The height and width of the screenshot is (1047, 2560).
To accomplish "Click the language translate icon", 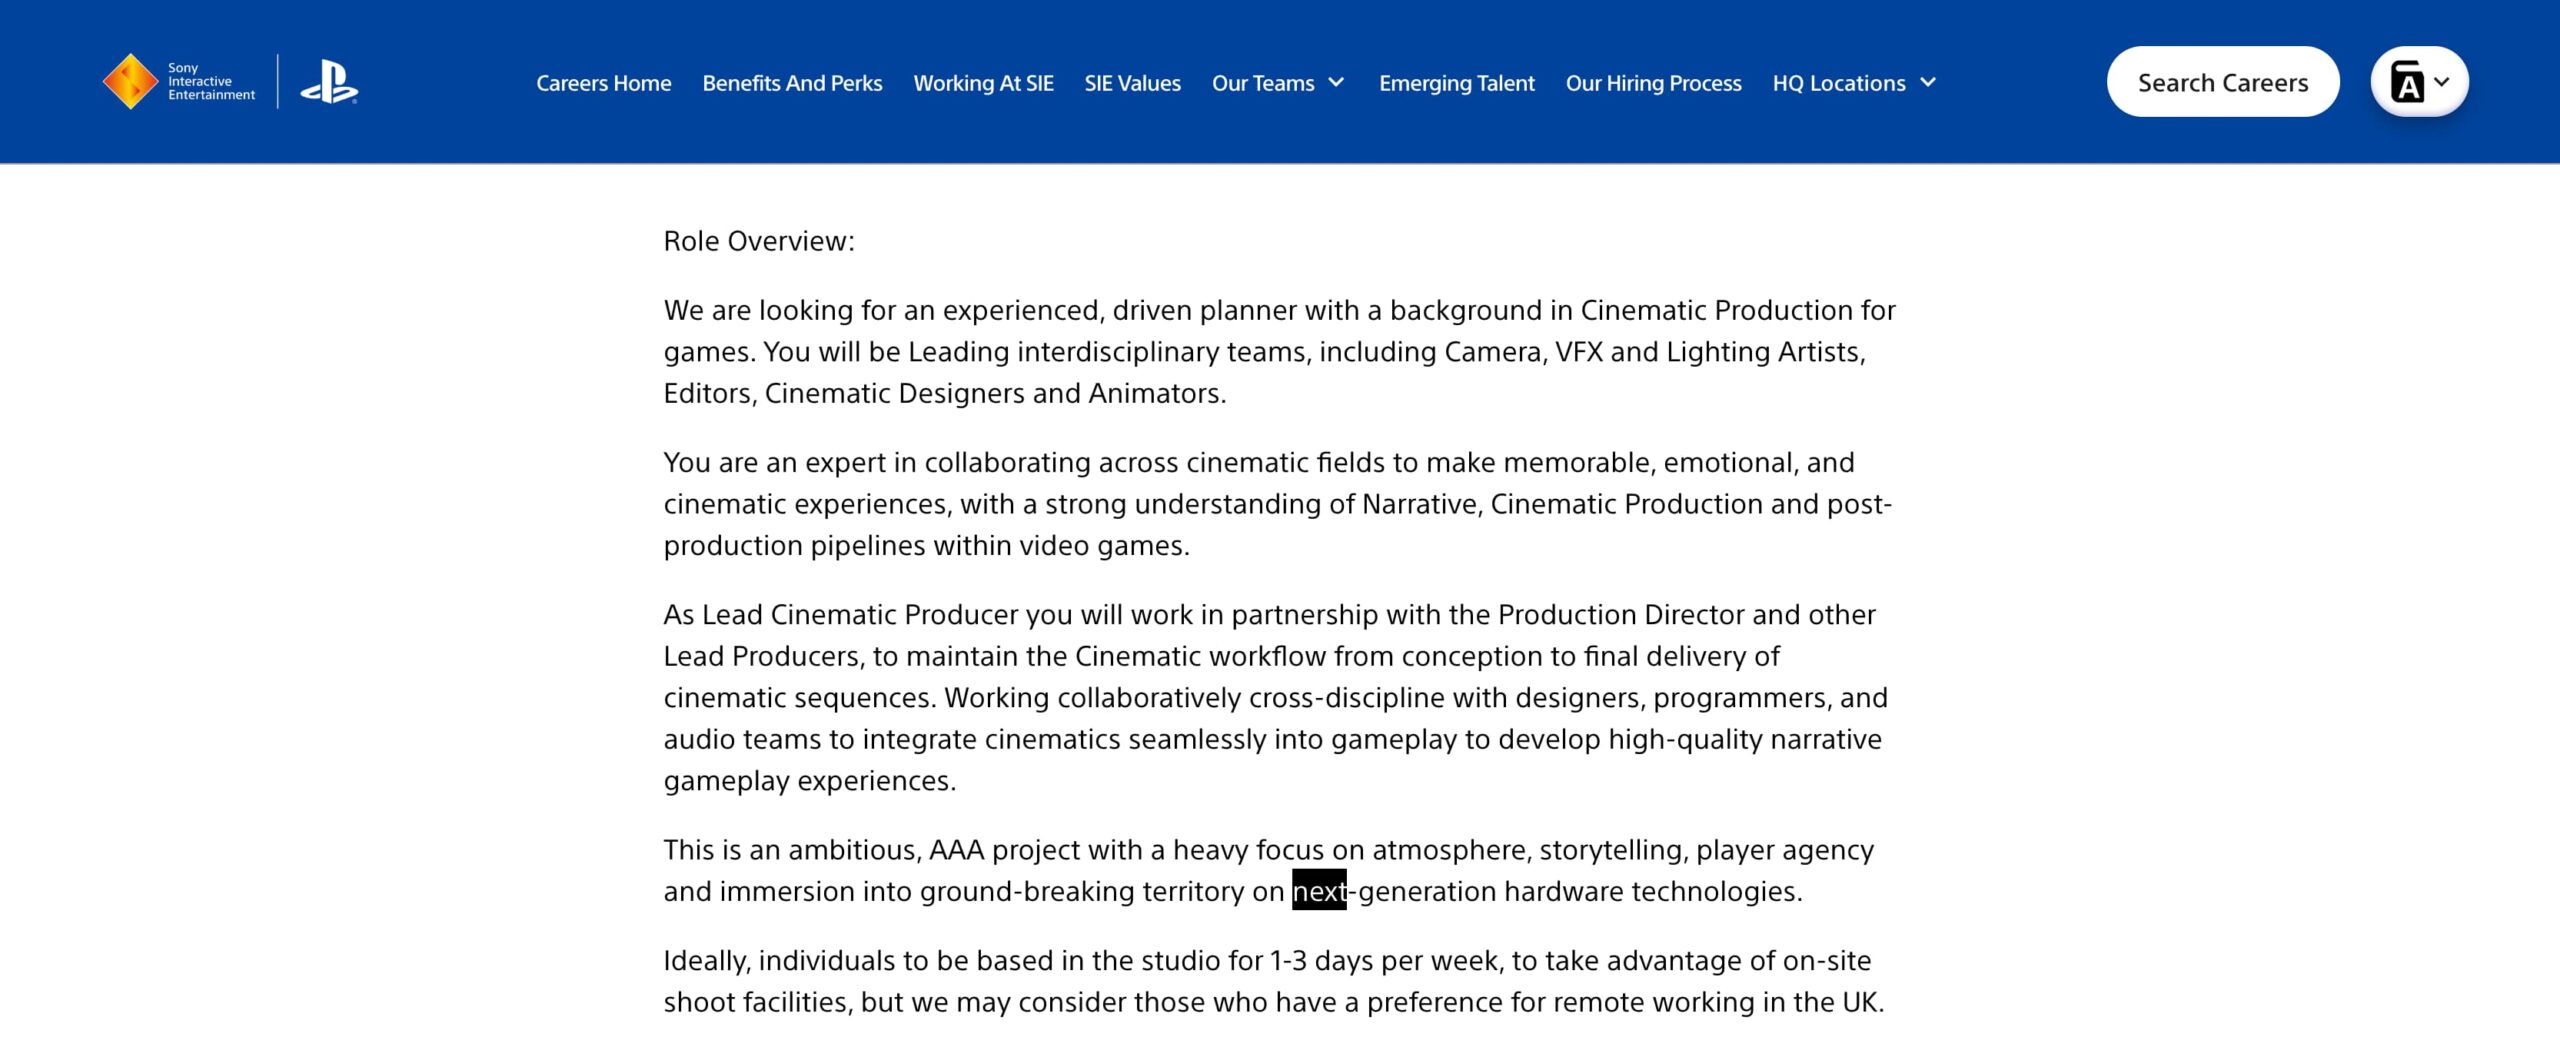I will (x=2406, y=82).
